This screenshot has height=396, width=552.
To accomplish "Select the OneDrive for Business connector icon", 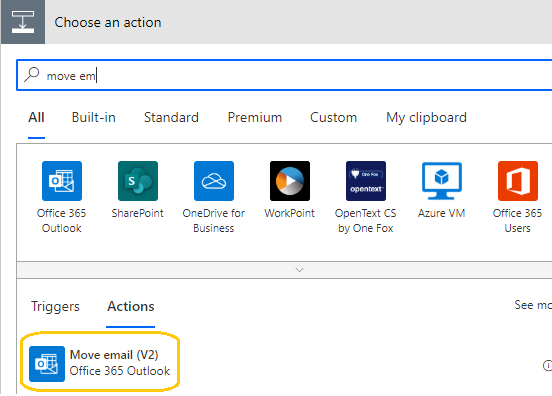I will pos(214,181).
